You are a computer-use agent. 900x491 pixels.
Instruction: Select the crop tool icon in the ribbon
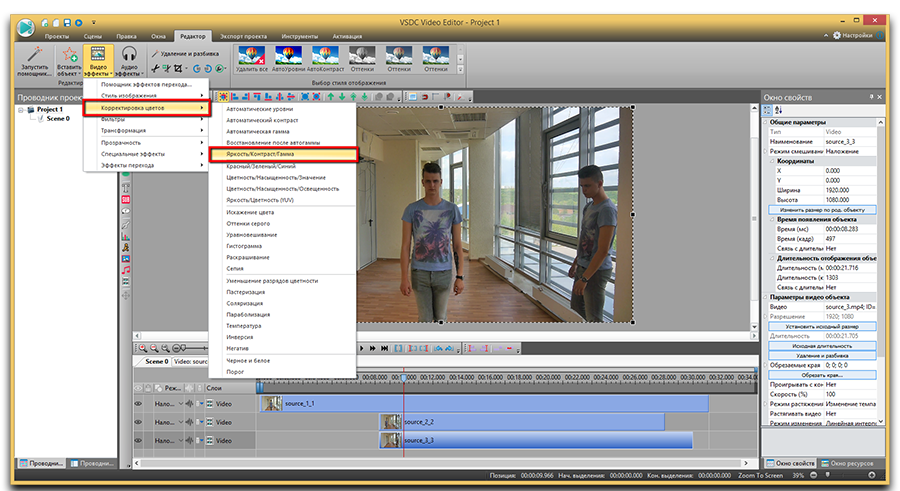[179, 69]
